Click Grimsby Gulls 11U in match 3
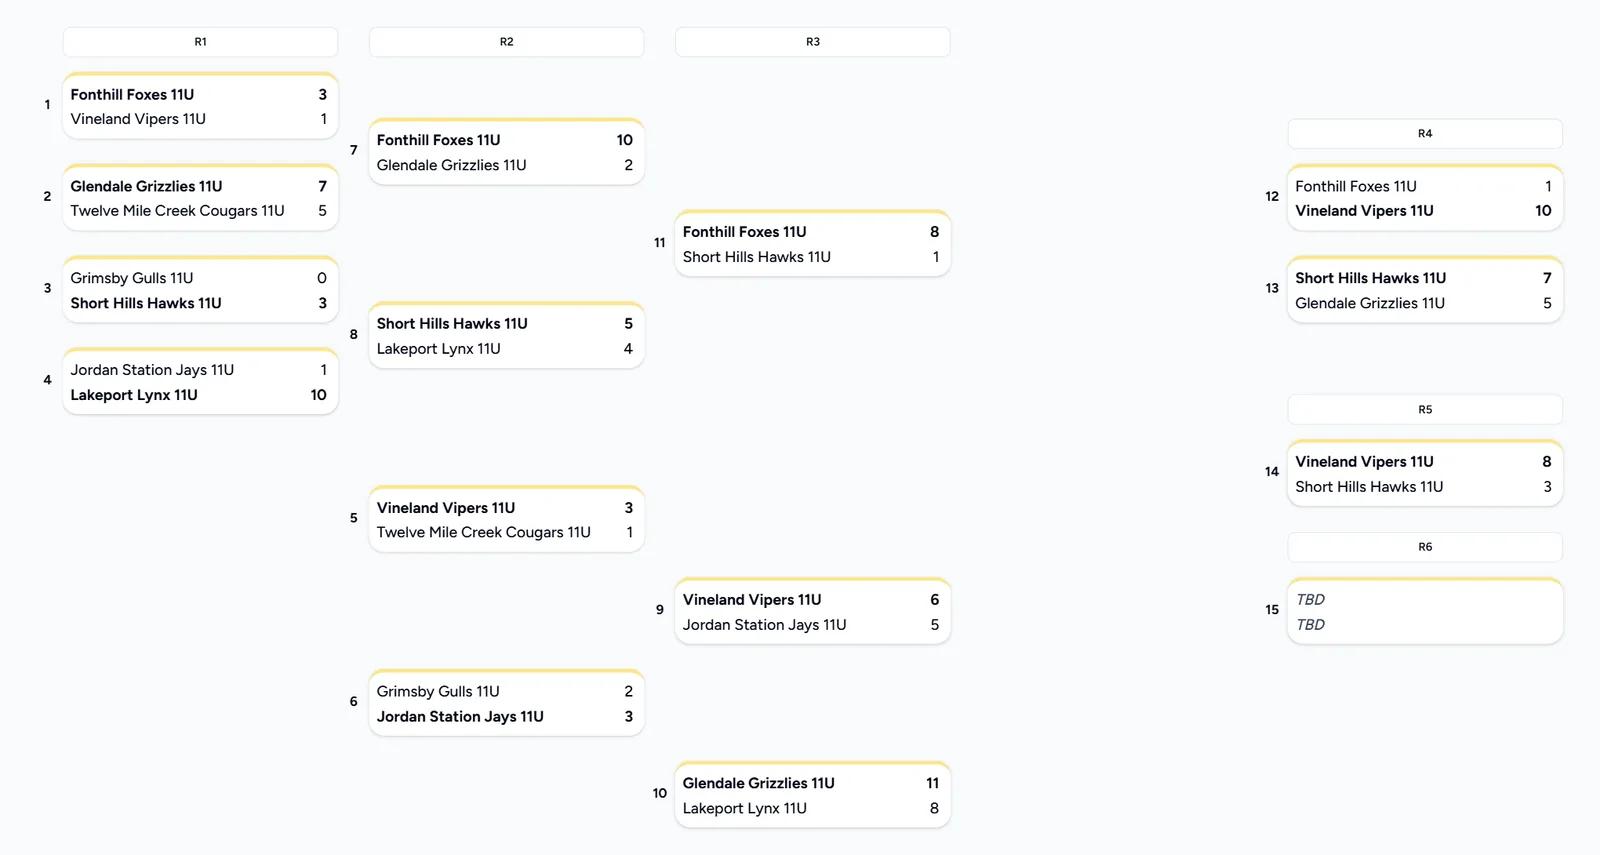 tap(132, 278)
